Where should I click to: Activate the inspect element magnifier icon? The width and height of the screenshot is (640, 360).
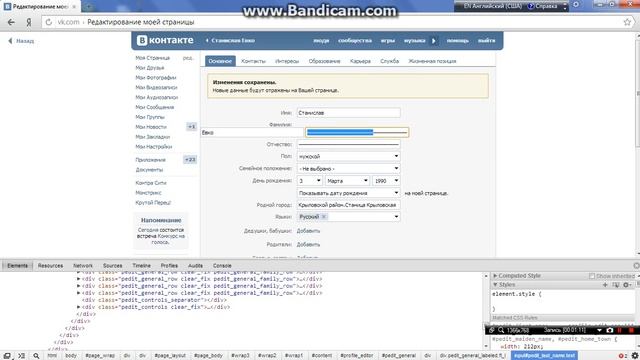36,356
